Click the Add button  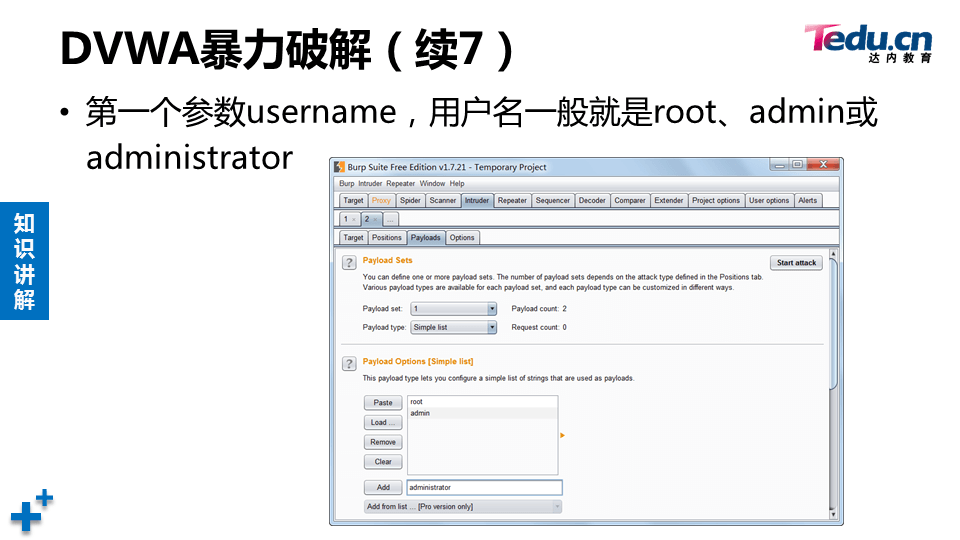point(383,487)
